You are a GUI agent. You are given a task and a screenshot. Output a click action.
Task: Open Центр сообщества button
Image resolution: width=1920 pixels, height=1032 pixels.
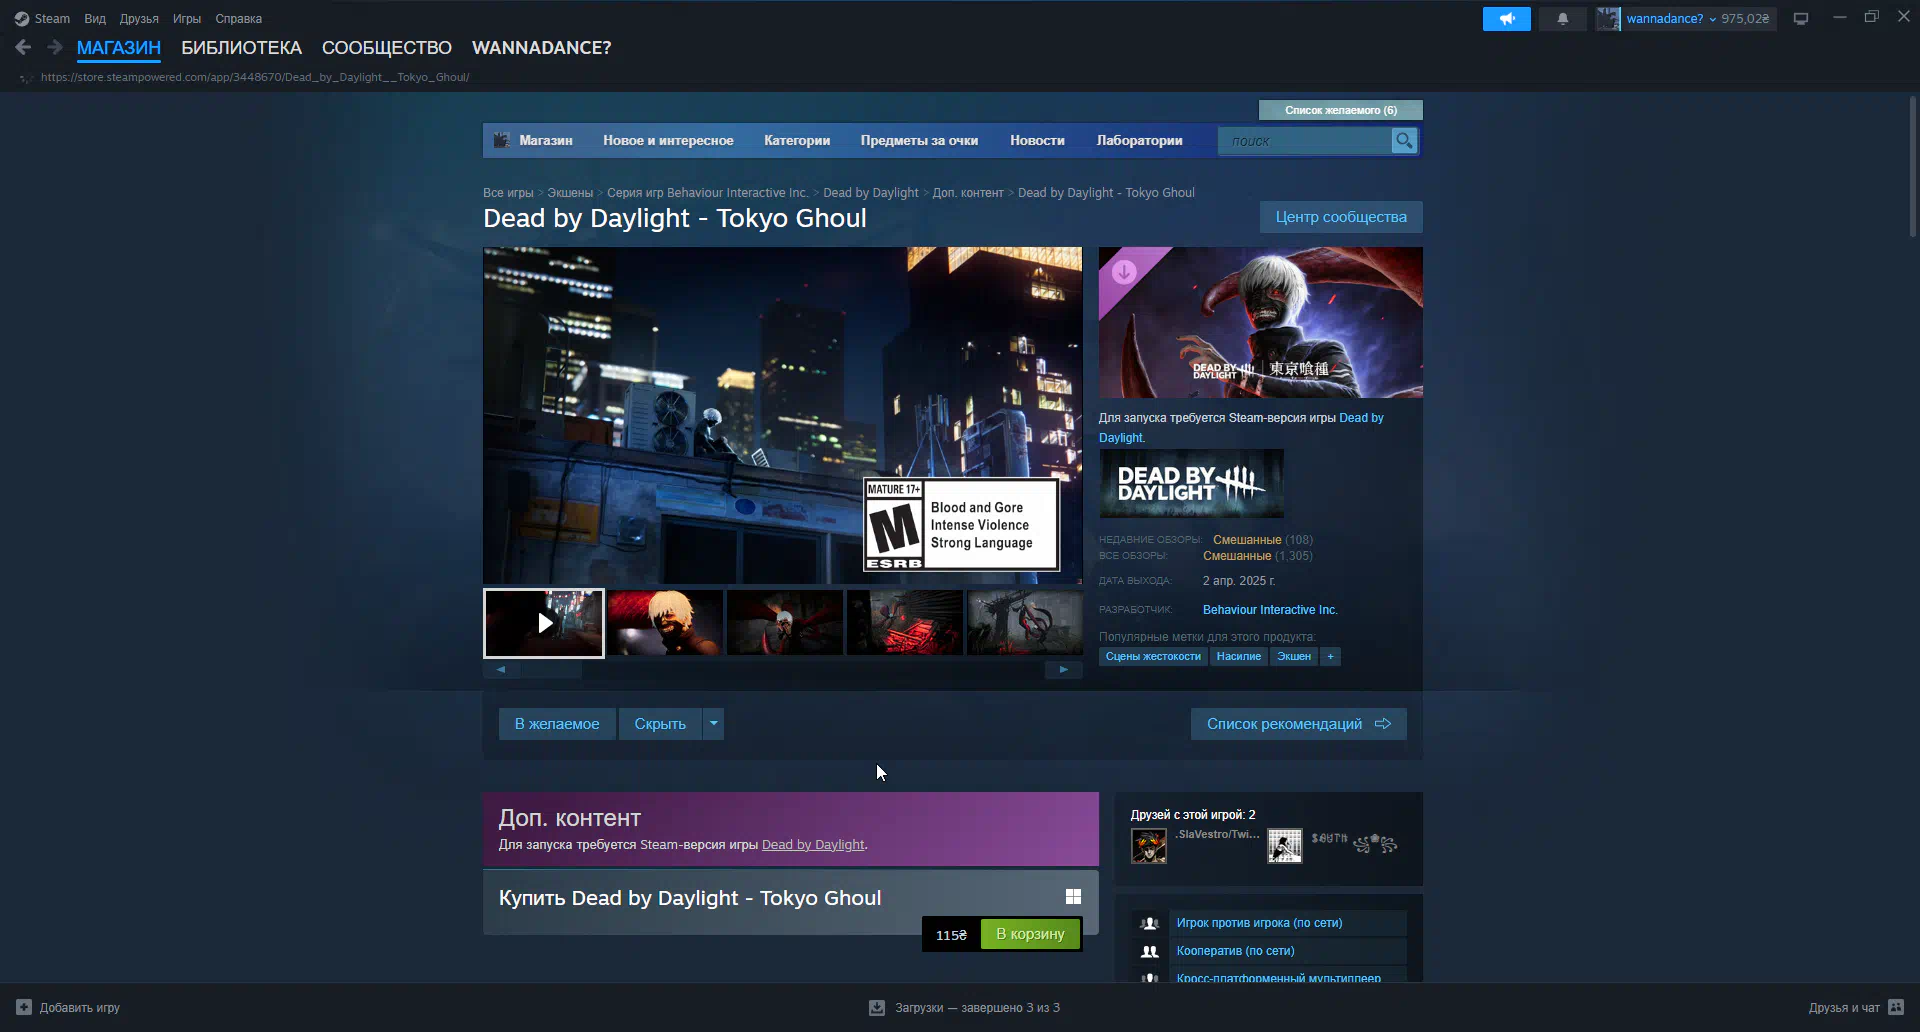1341,217
